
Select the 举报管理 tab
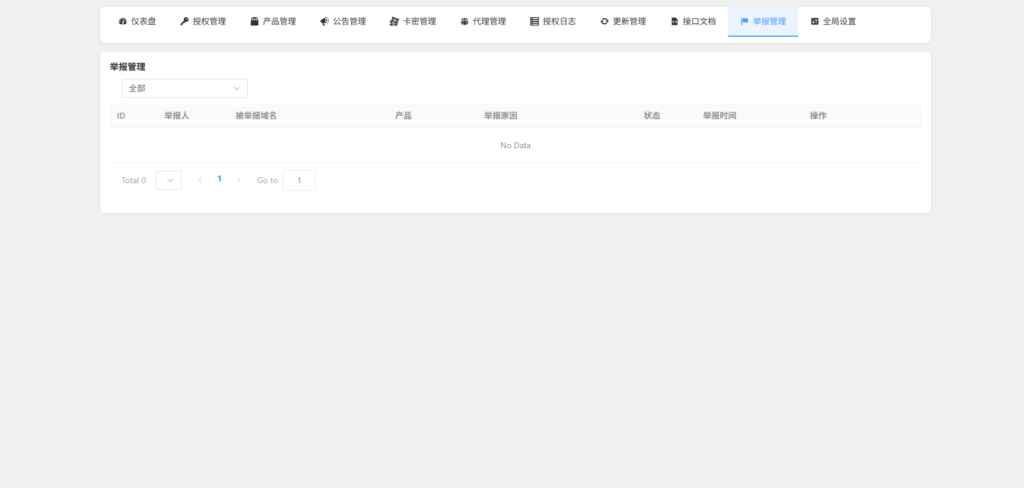pos(763,21)
